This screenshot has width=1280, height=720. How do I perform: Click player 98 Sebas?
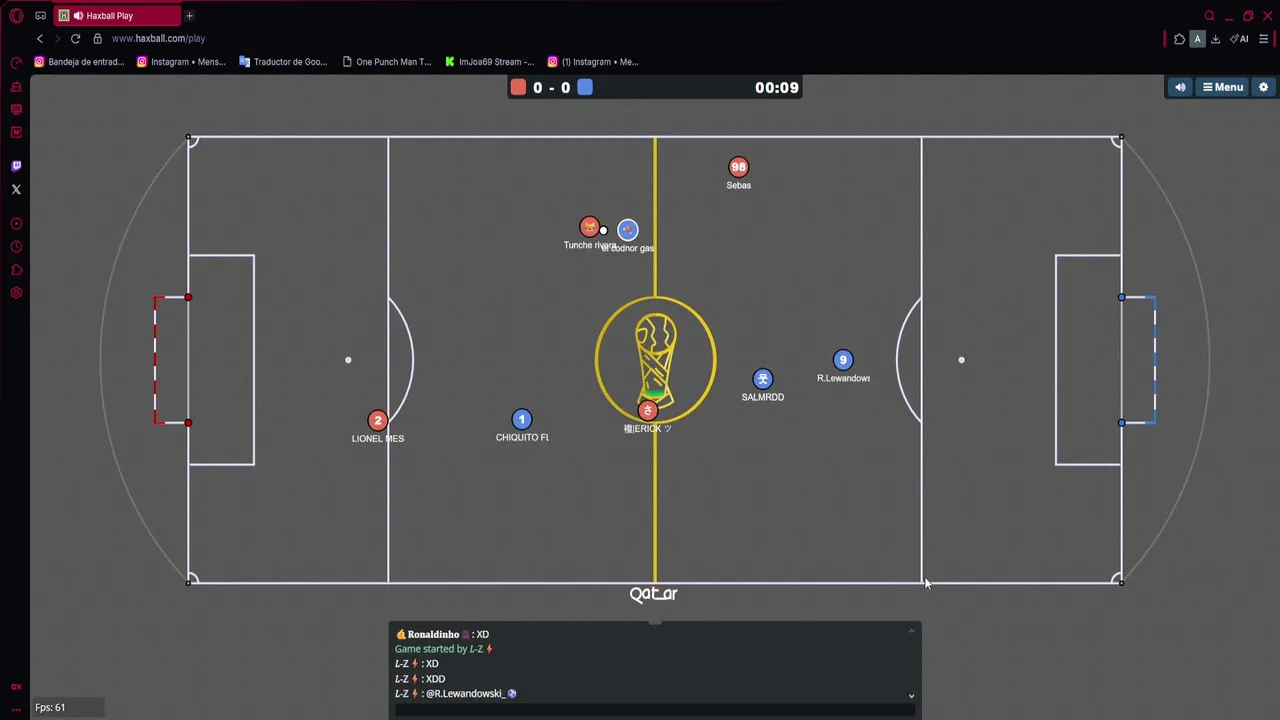click(x=738, y=167)
